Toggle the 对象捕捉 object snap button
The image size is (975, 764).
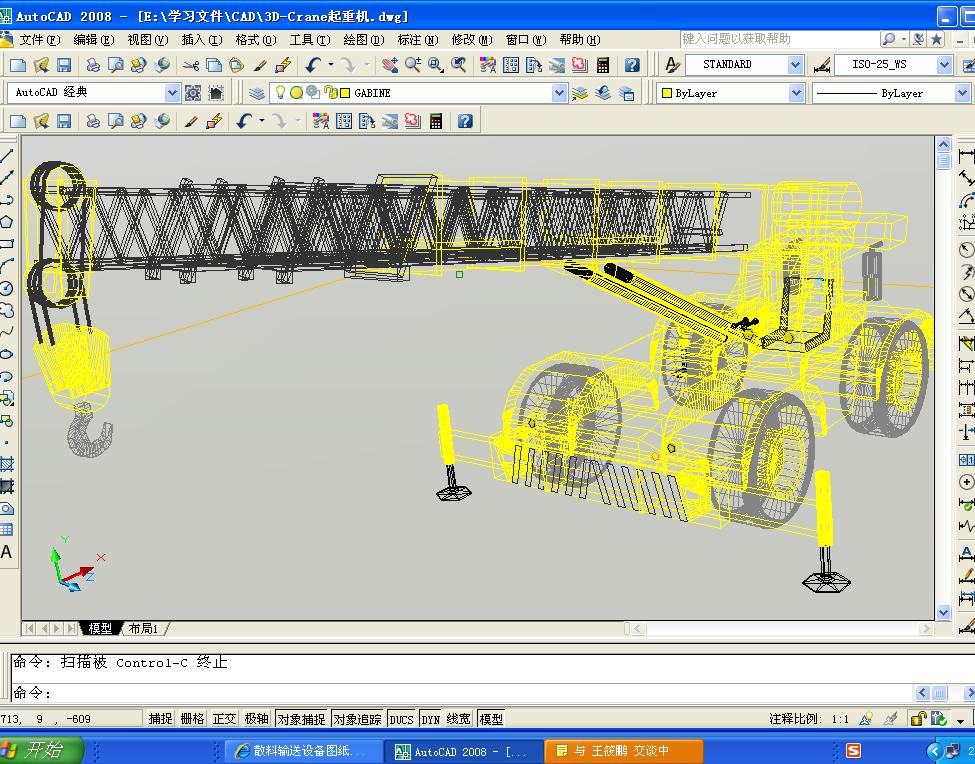pyautogui.click(x=301, y=718)
